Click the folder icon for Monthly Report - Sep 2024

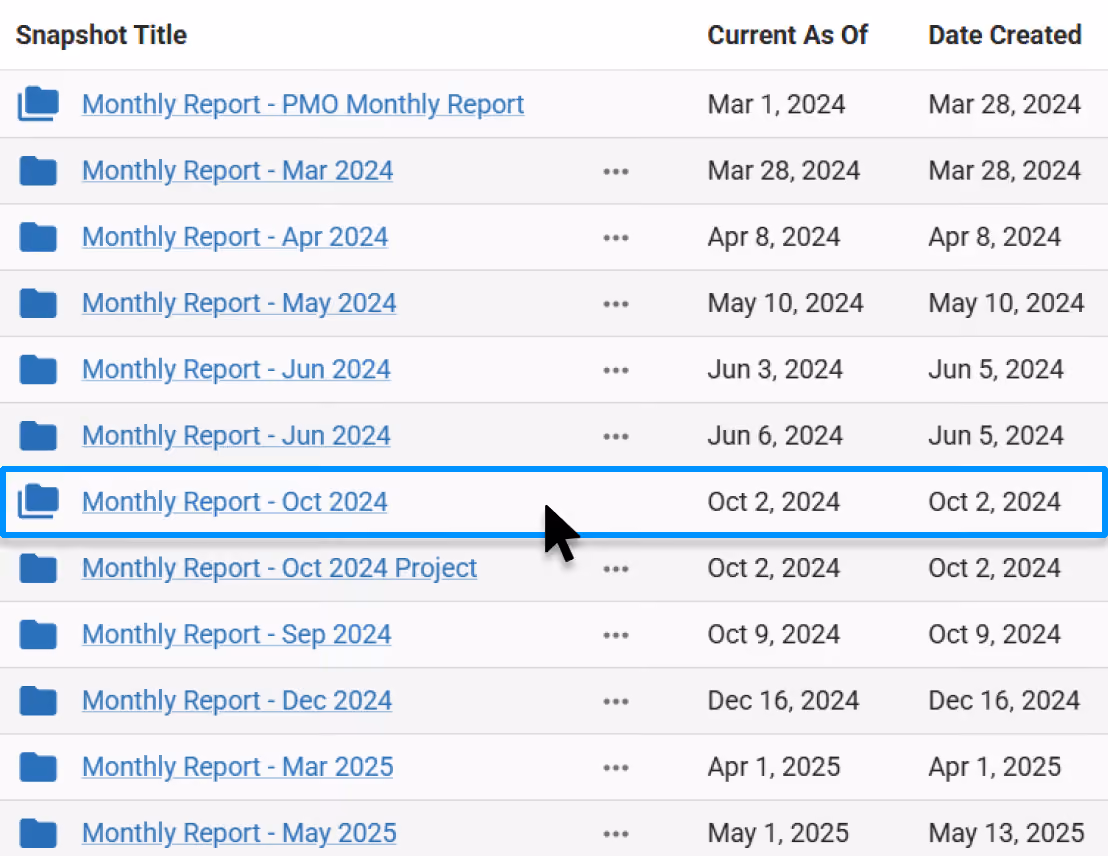coord(38,634)
